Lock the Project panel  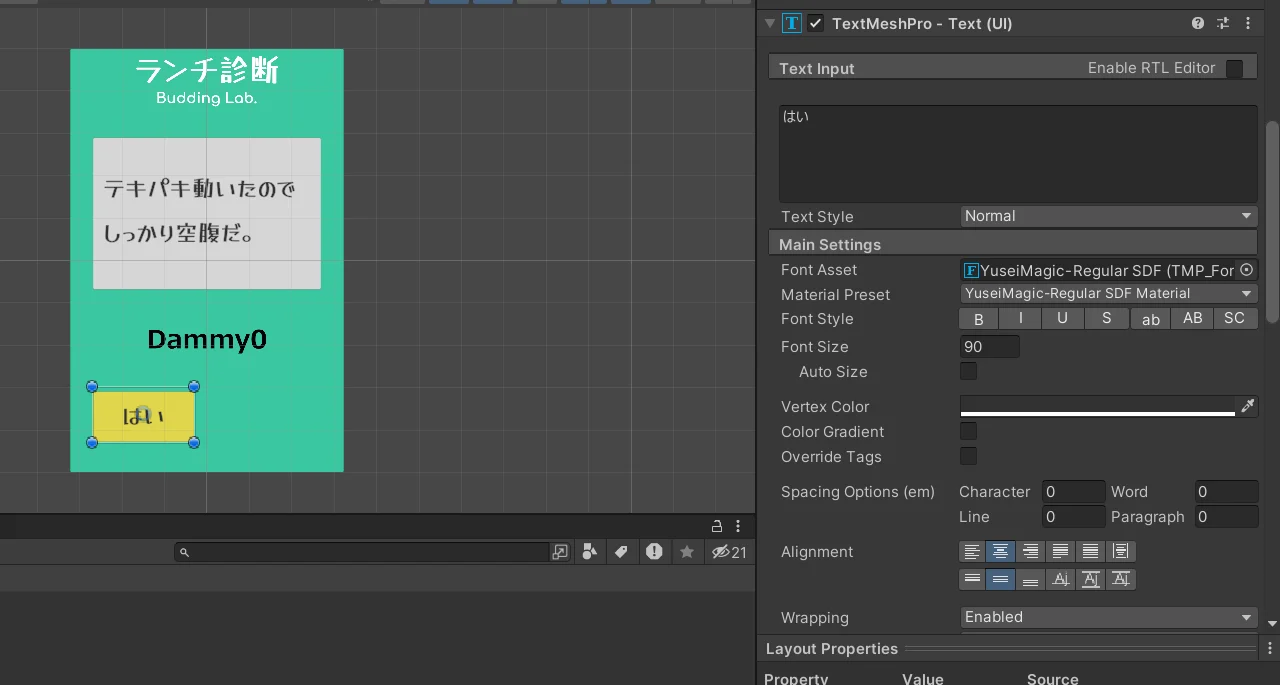pos(716,526)
